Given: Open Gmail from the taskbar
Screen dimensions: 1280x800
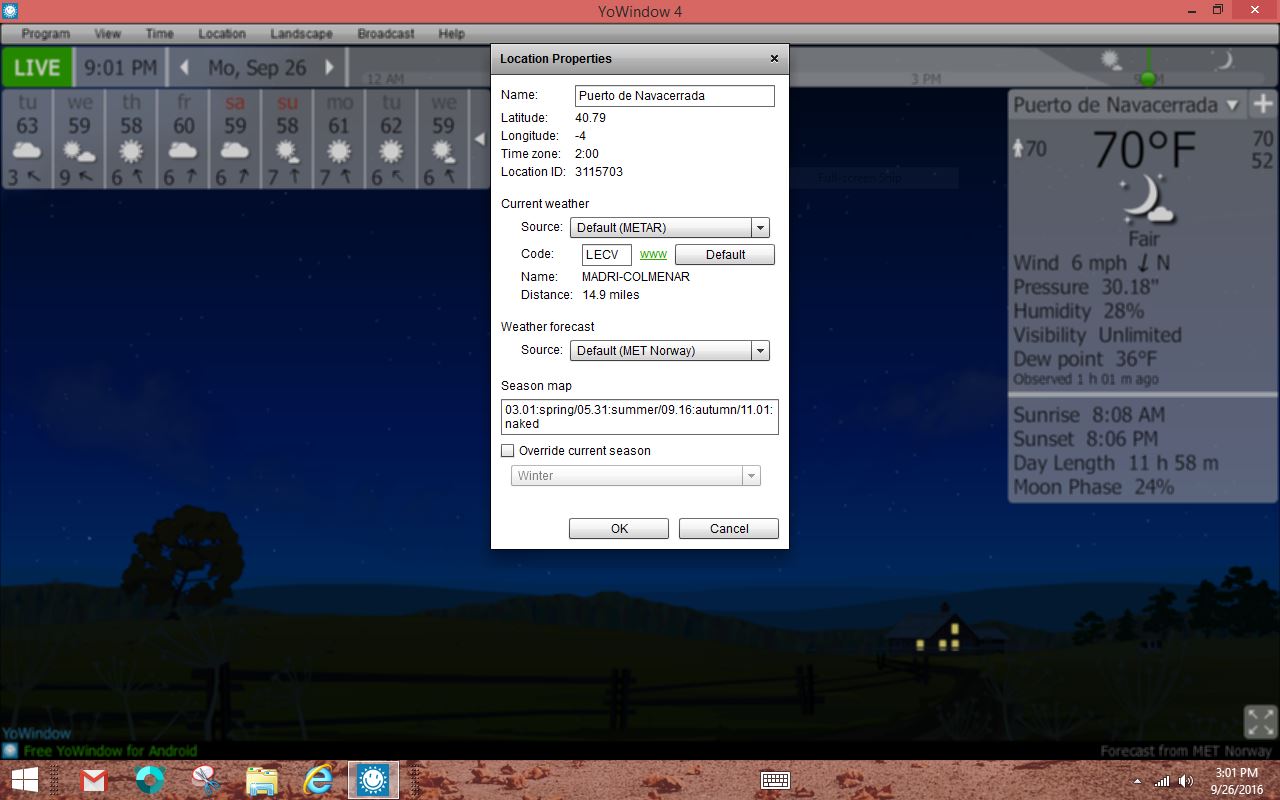Looking at the screenshot, I should click(94, 780).
